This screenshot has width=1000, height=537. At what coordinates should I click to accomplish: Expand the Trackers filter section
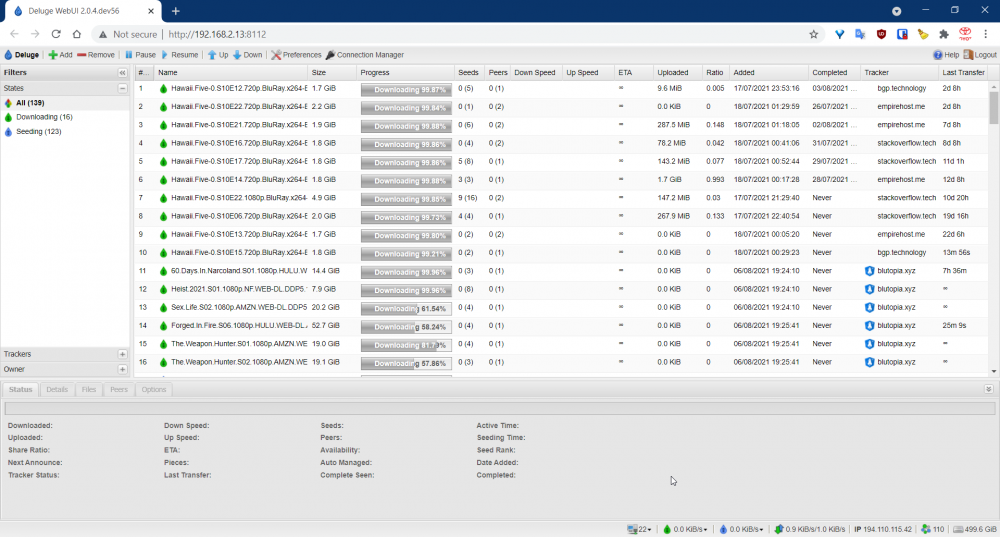(122, 354)
